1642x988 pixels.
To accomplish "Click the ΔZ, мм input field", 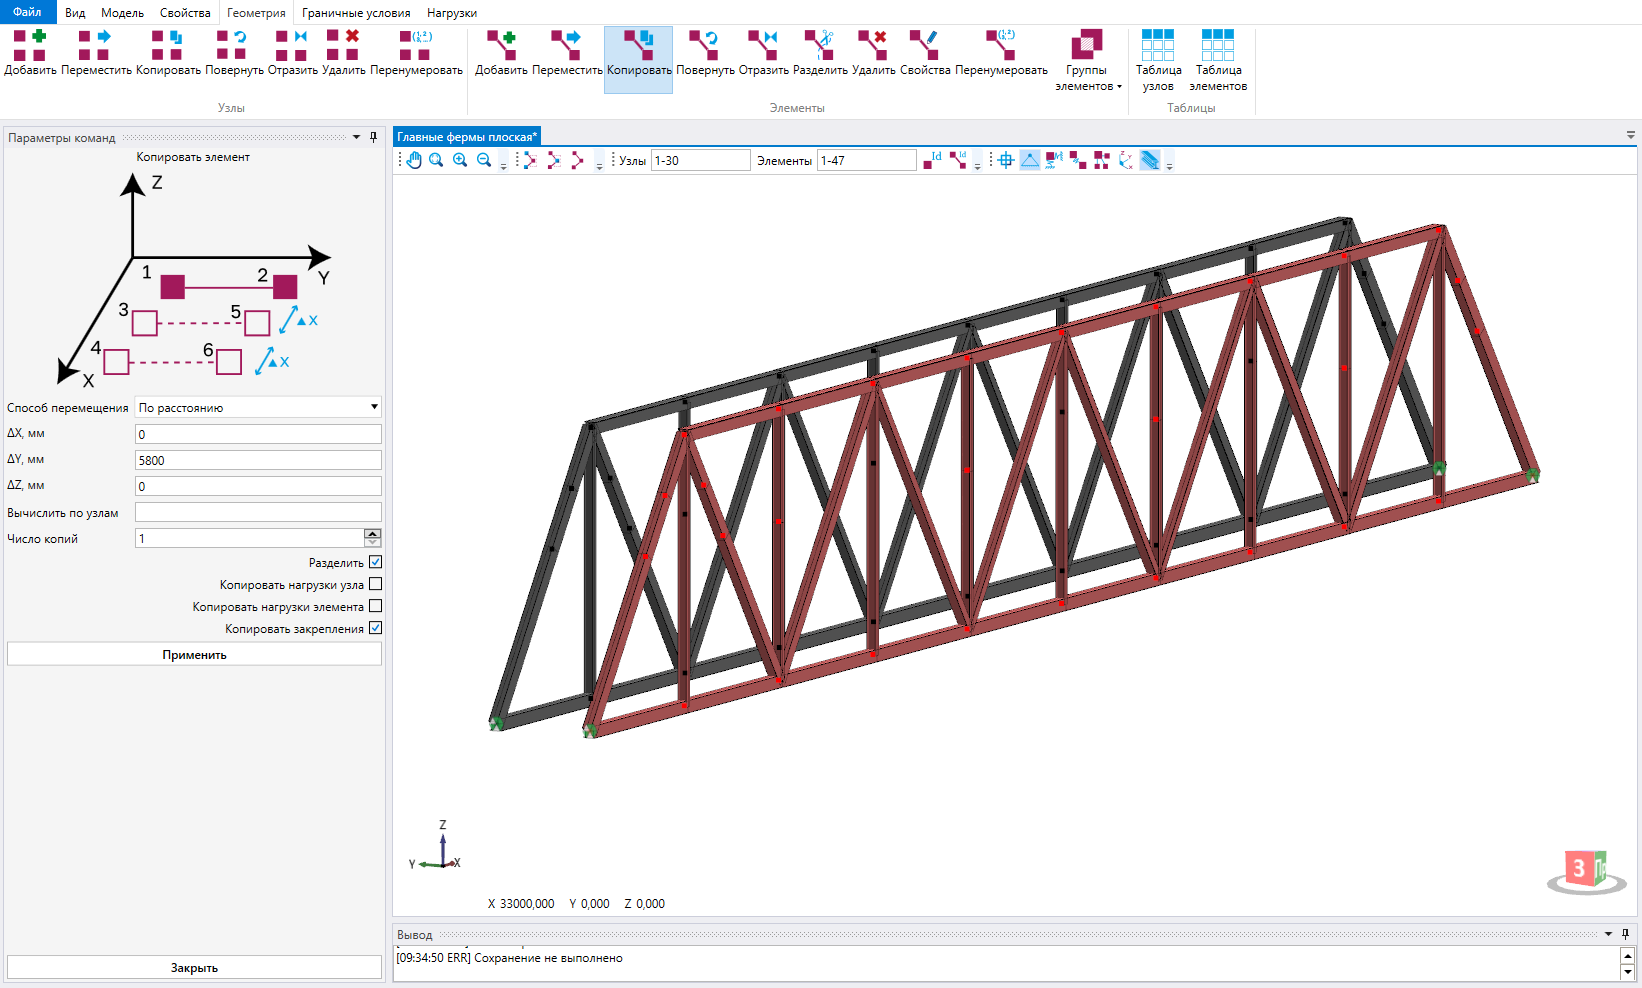I will pyautogui.click(x=258, y=486).
